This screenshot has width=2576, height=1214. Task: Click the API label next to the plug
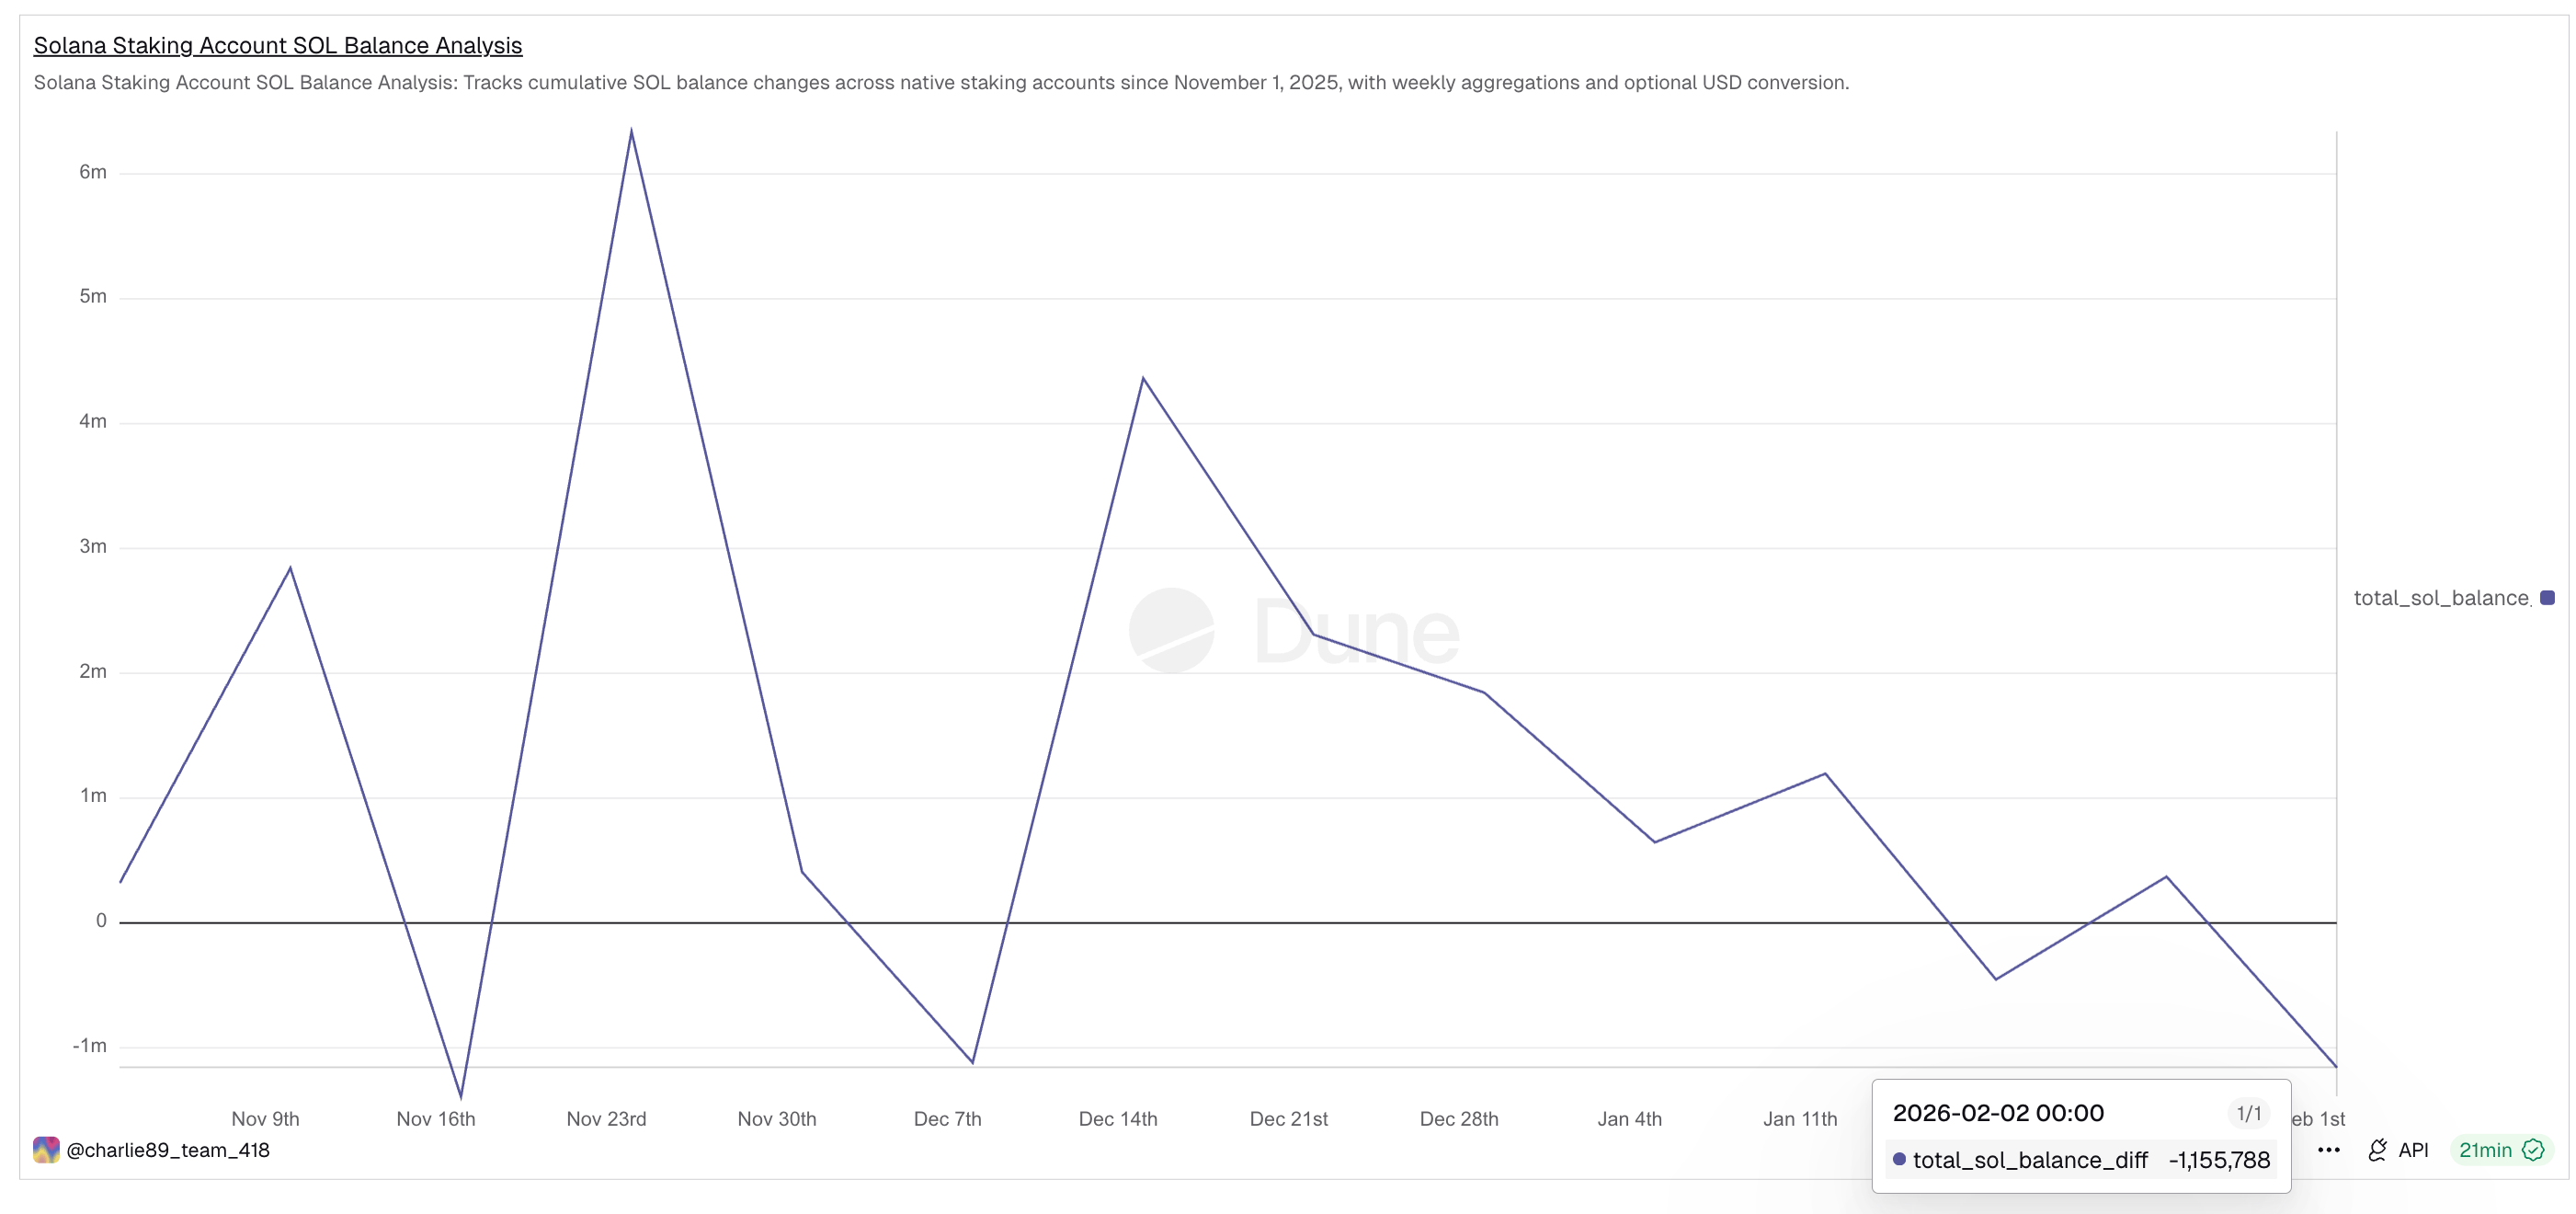(x=2413, y=1150)
